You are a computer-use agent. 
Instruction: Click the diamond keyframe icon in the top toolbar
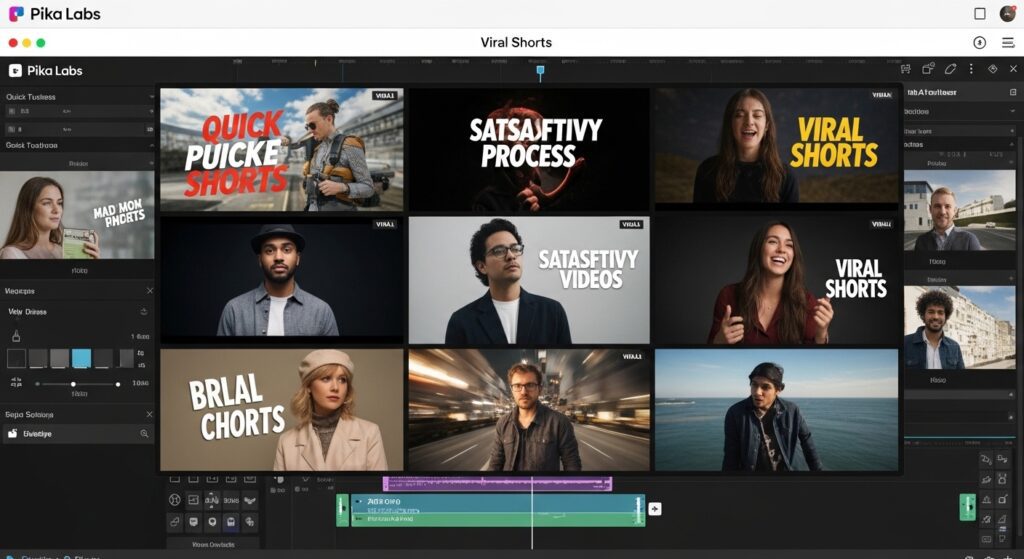tap(993, 70)
